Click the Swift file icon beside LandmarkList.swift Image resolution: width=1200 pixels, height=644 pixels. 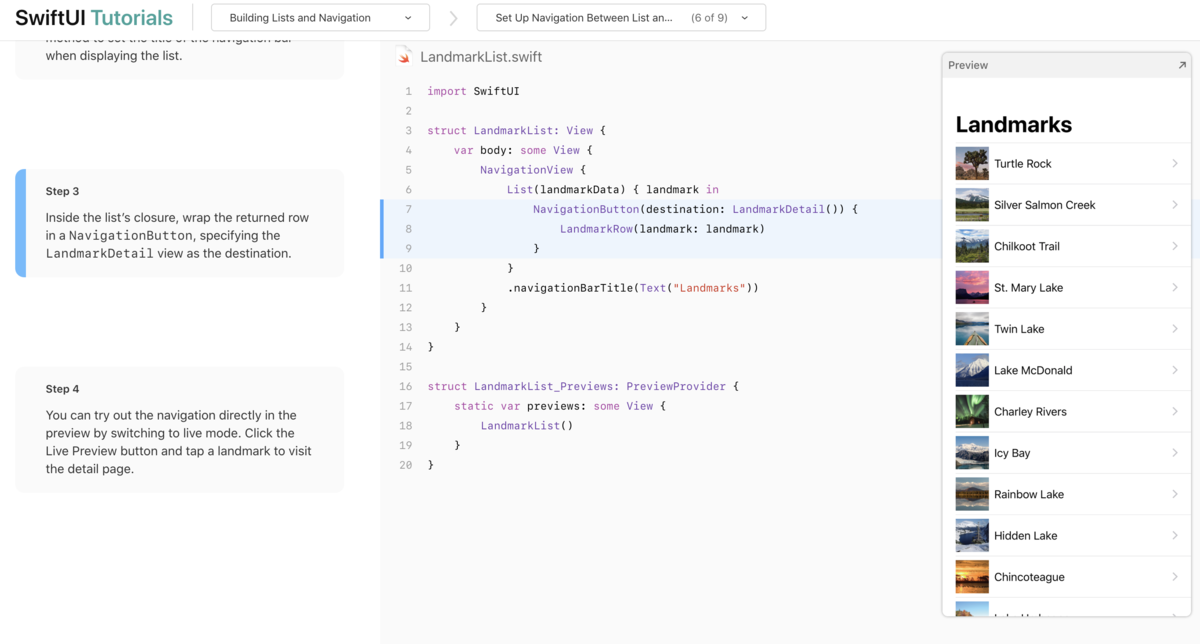click(404, 57)
